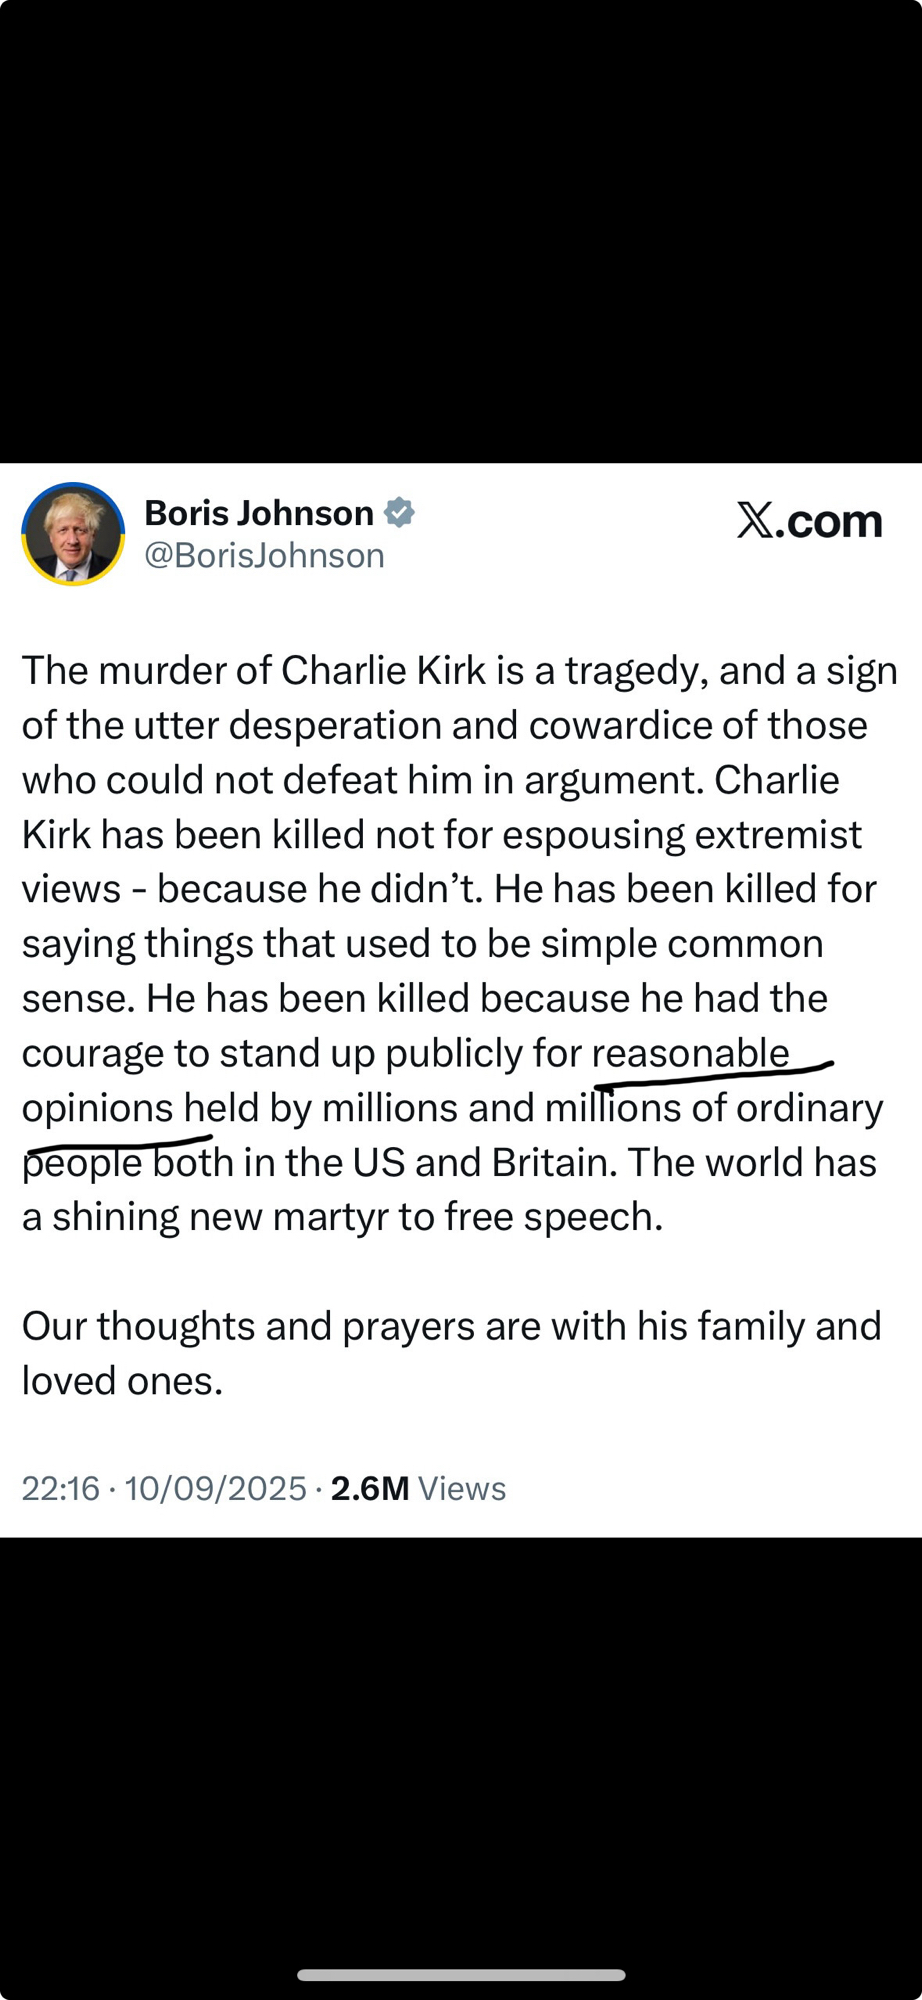Click the words "loved ones." at the end
This screenshot has height=2000, width=922.
pos(122,1381)
